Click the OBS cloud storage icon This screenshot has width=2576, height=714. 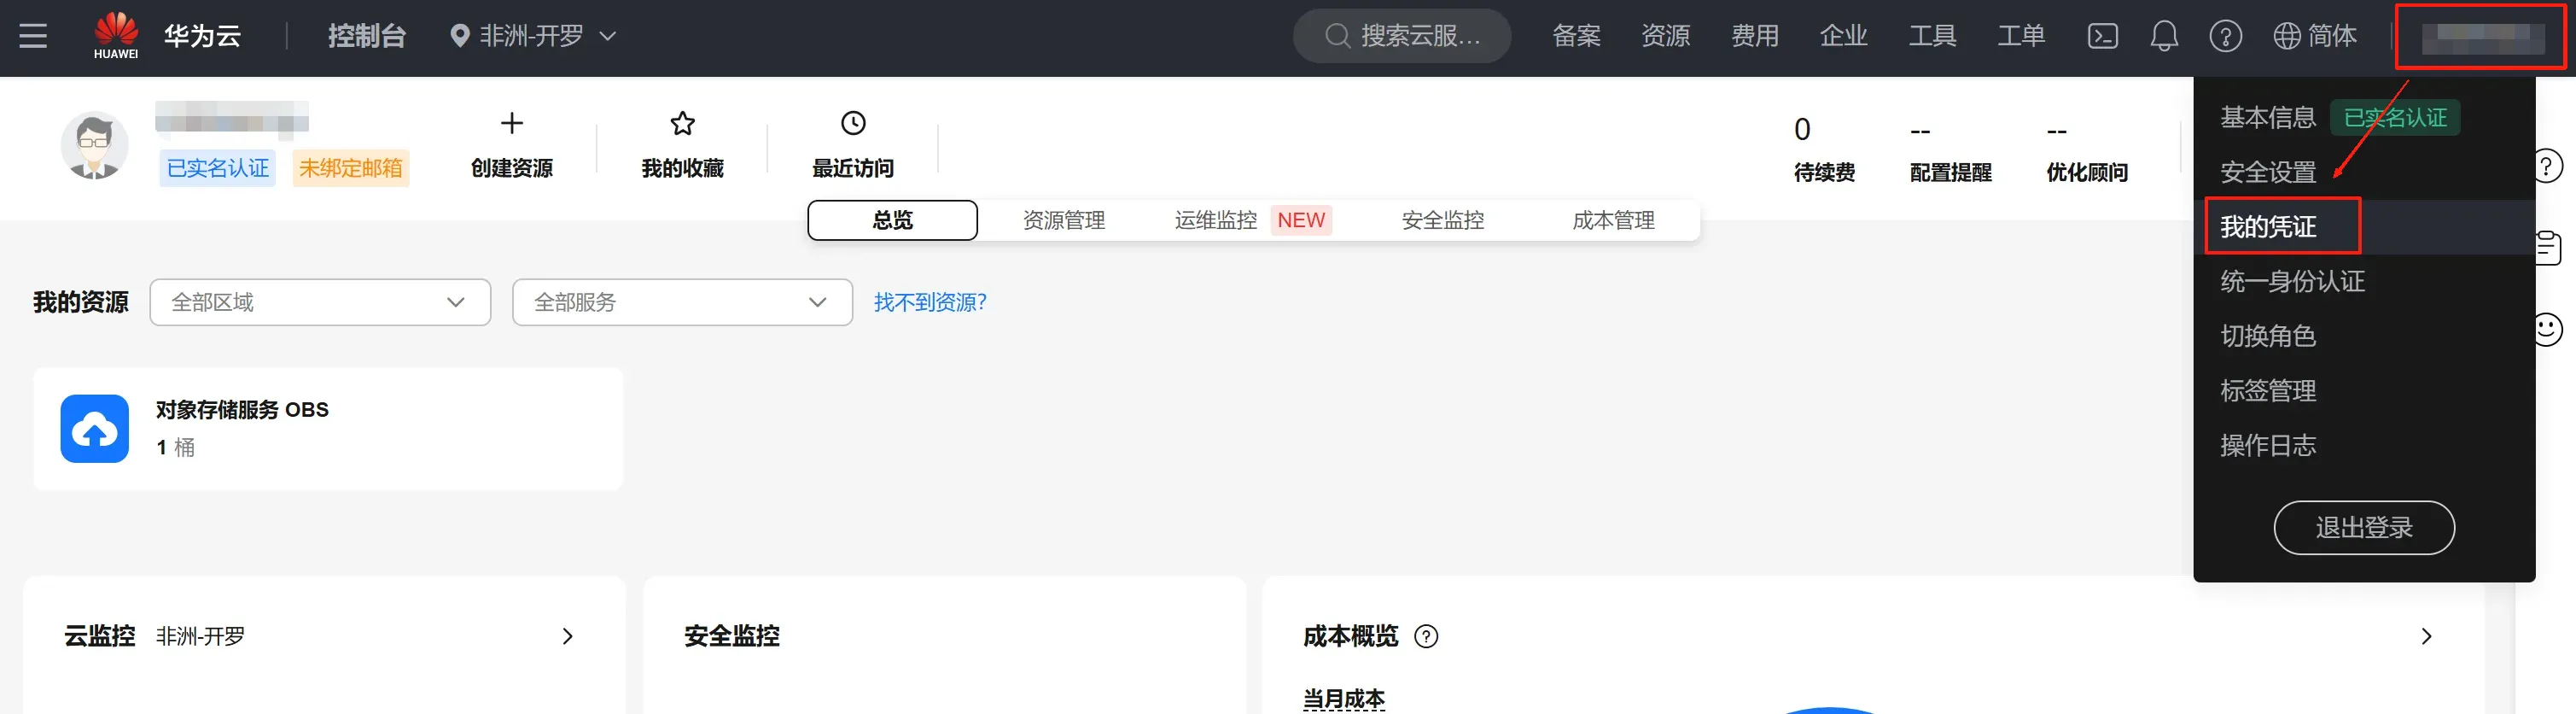(x=95, y=429)
